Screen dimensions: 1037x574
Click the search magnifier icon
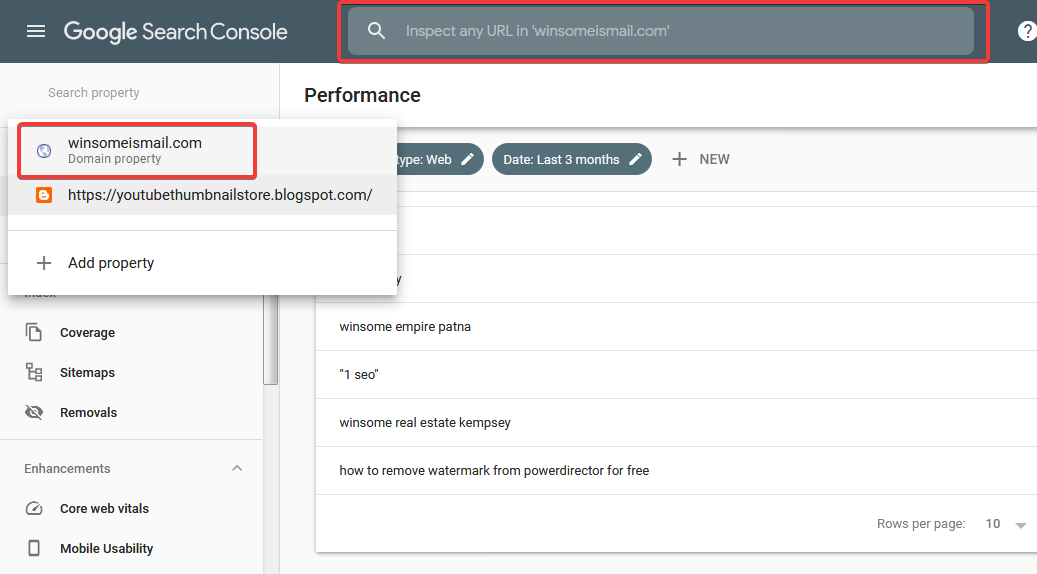377,31
